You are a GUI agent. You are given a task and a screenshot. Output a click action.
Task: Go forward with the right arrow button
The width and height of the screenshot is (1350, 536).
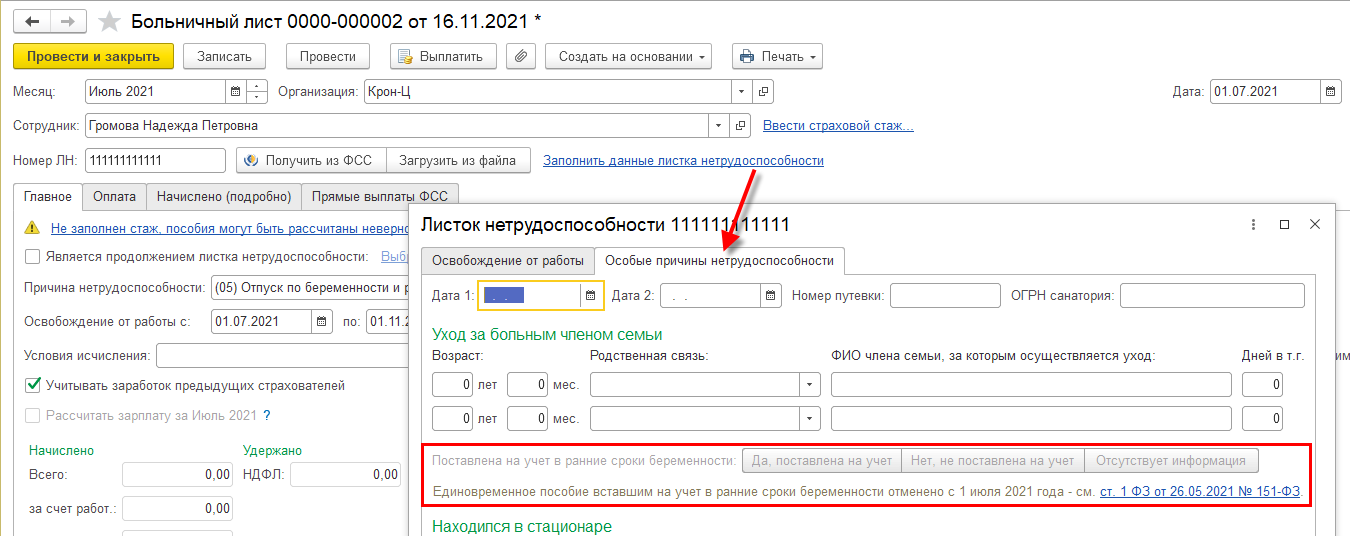click(x=68, y=22)
